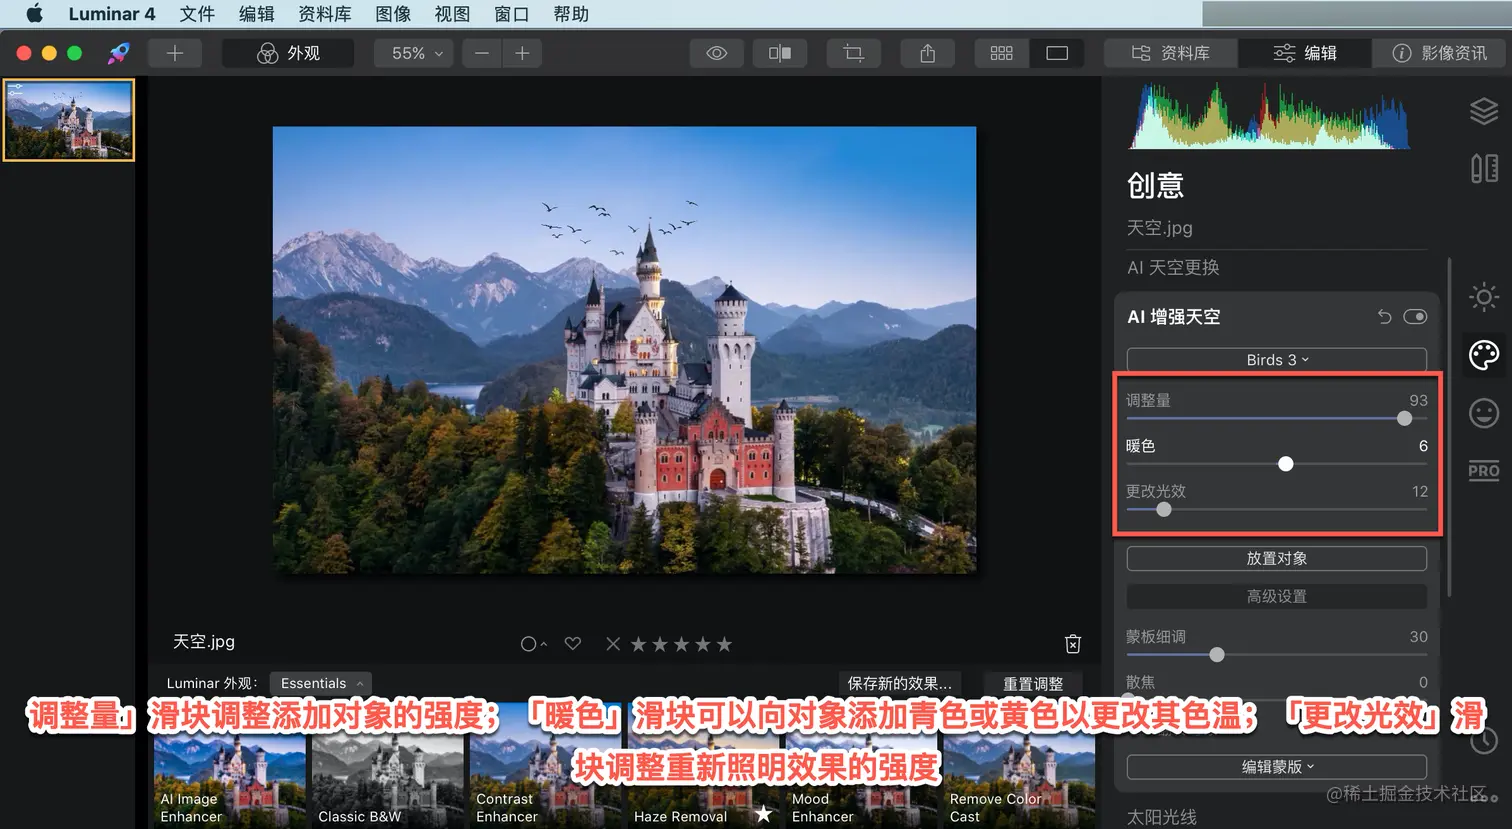Viewport: 1512px width, 829px height.
Task: Switch to the 编辑 tab in toolbar
Action: (1305, 53)
